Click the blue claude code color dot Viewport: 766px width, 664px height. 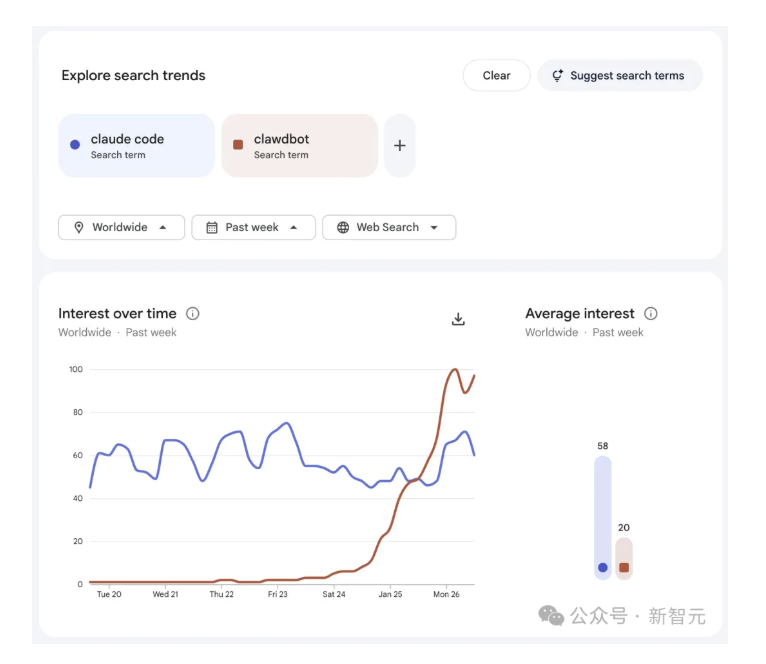[x=75, y=145]
